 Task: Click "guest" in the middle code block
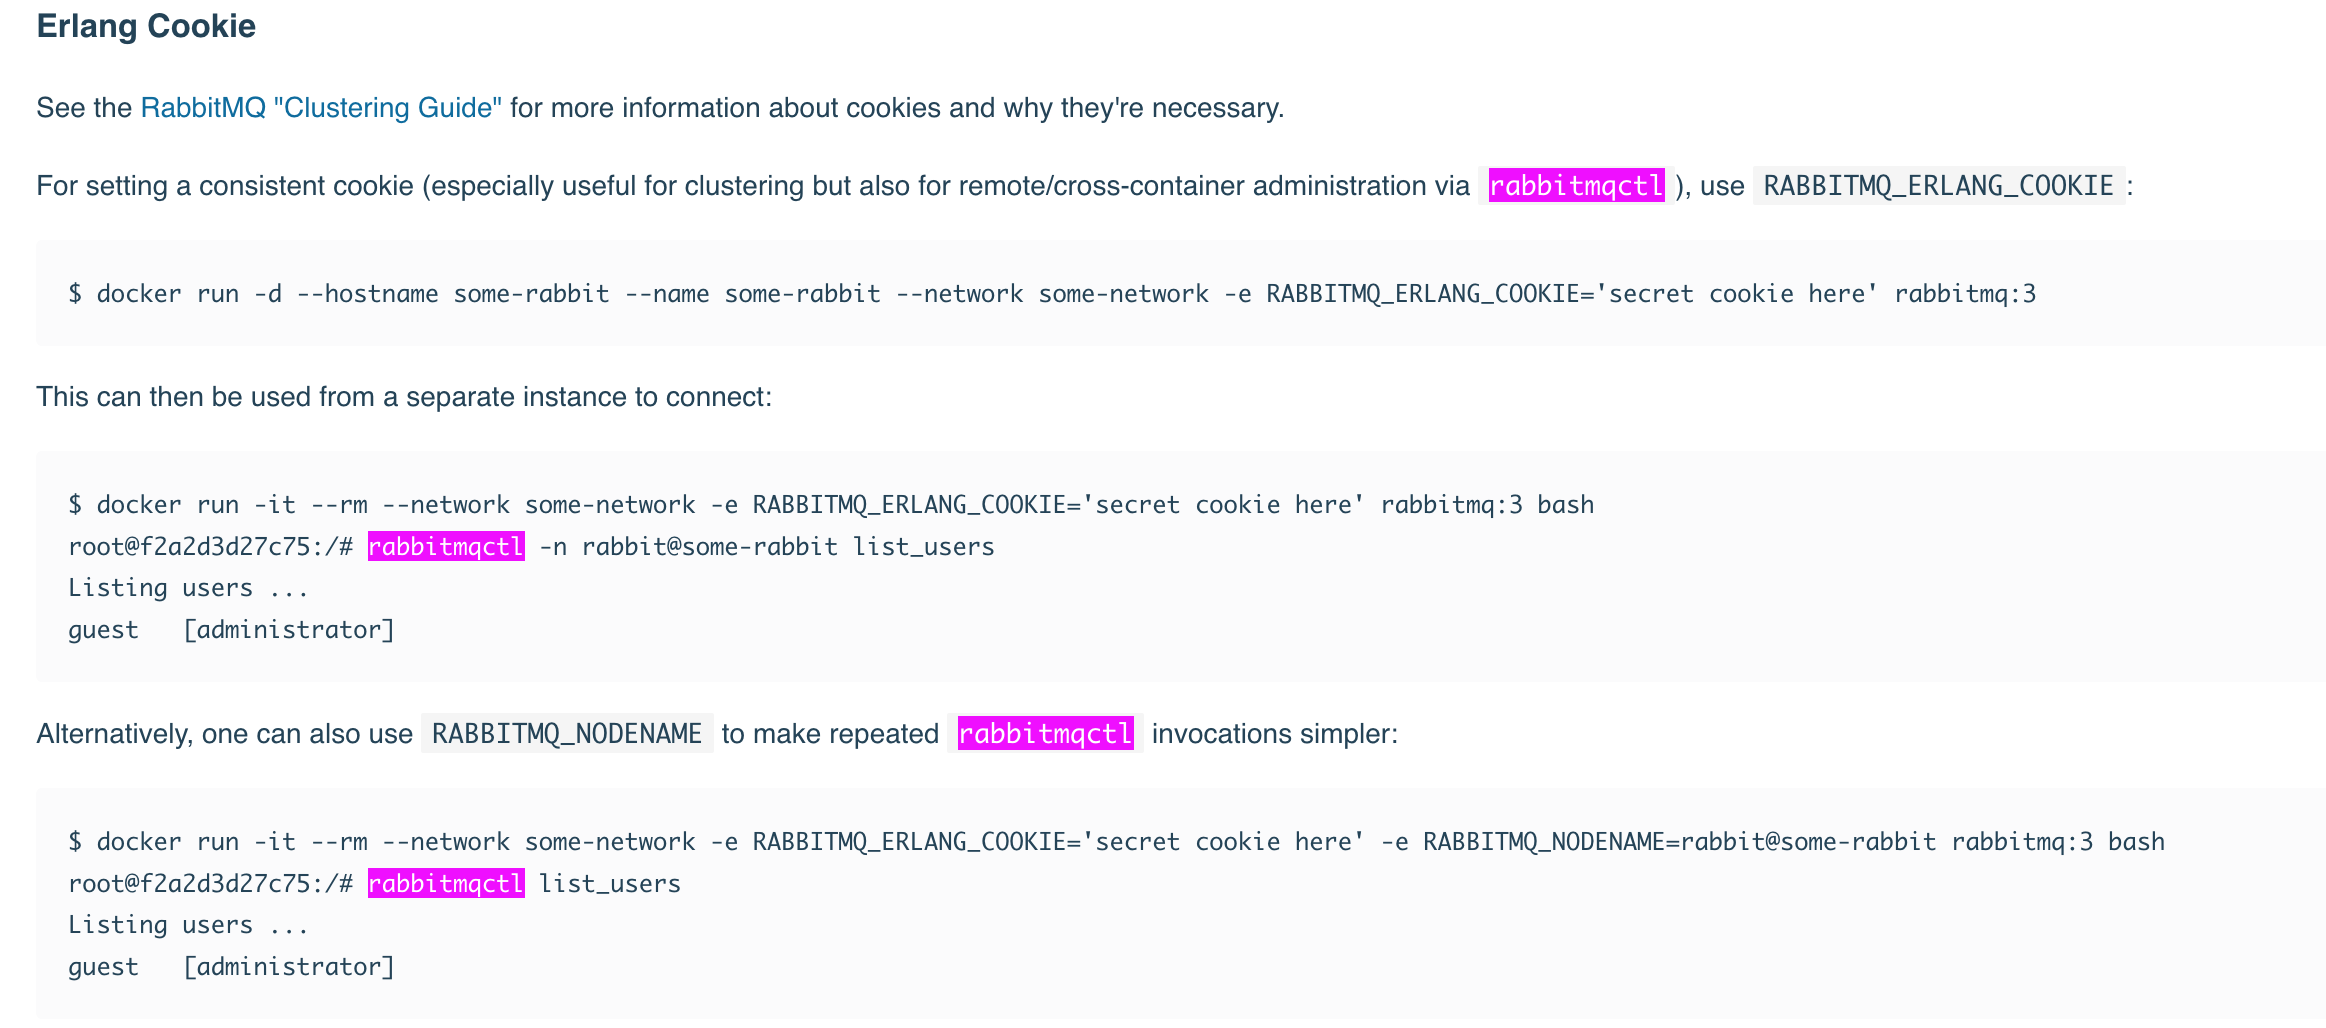(x=103, y=630)
